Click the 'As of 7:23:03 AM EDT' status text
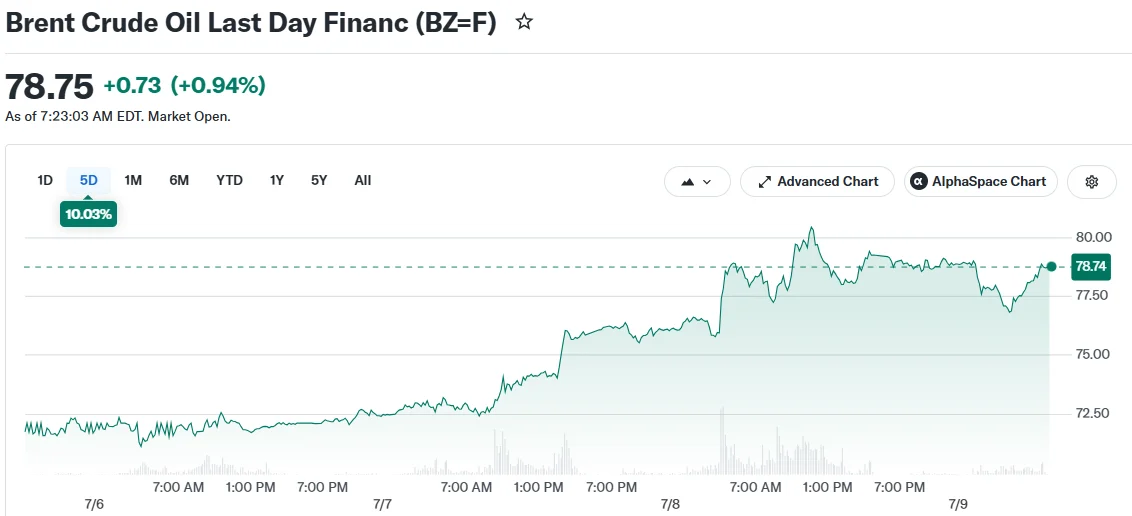 118,116
